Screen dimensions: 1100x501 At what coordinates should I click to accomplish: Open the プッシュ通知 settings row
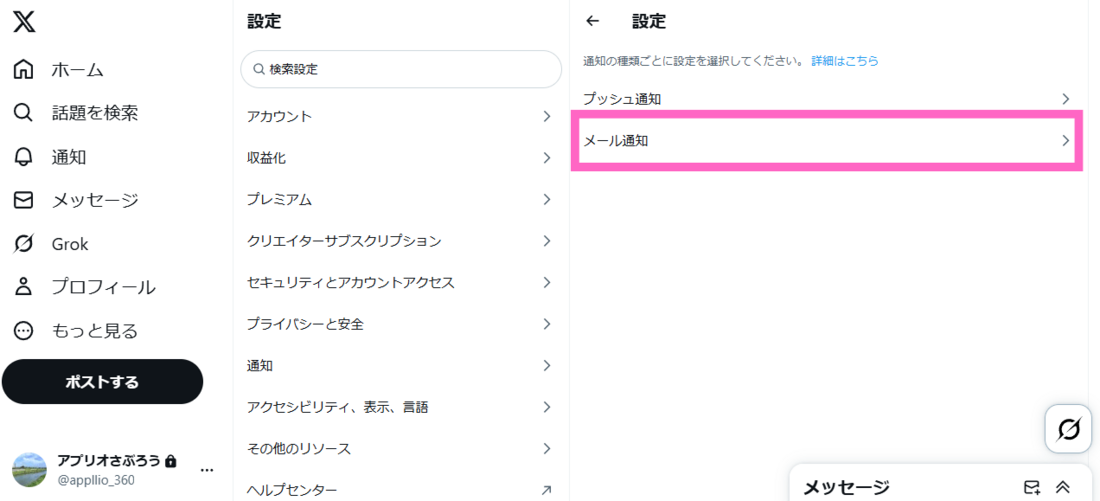[828, 99]
